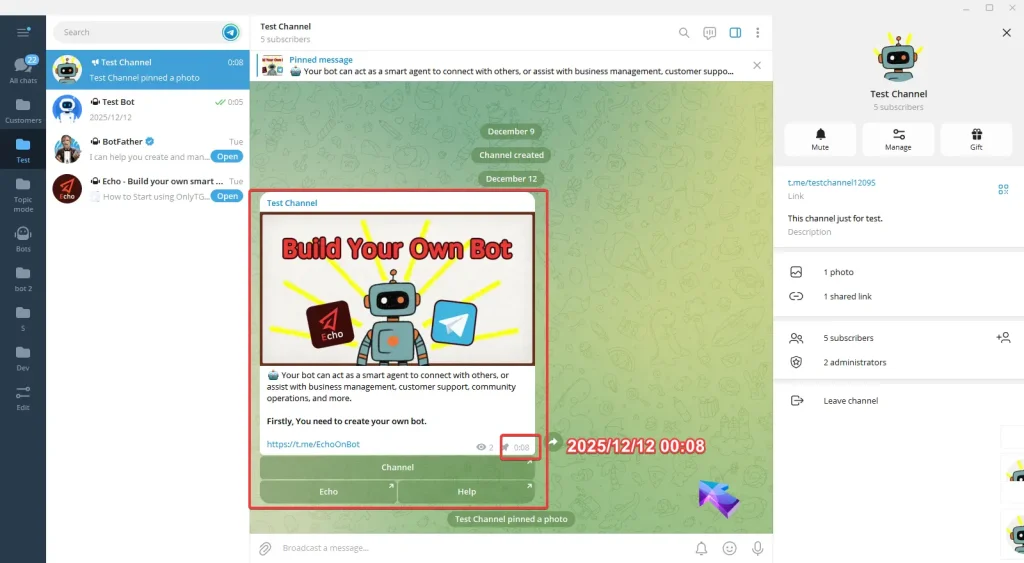Click the message input field

(480, 548)
